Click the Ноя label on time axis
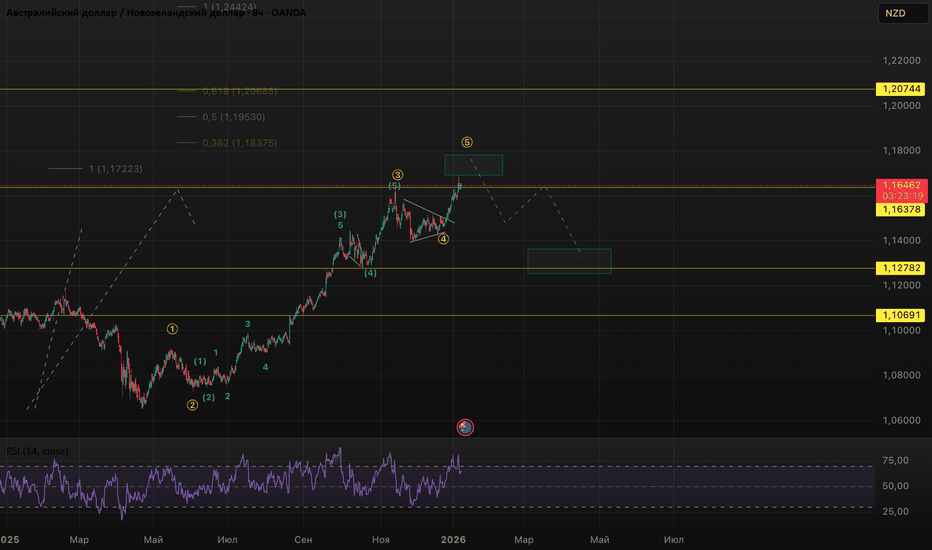This screenshot has width=932, height=550. pos(381,540)
